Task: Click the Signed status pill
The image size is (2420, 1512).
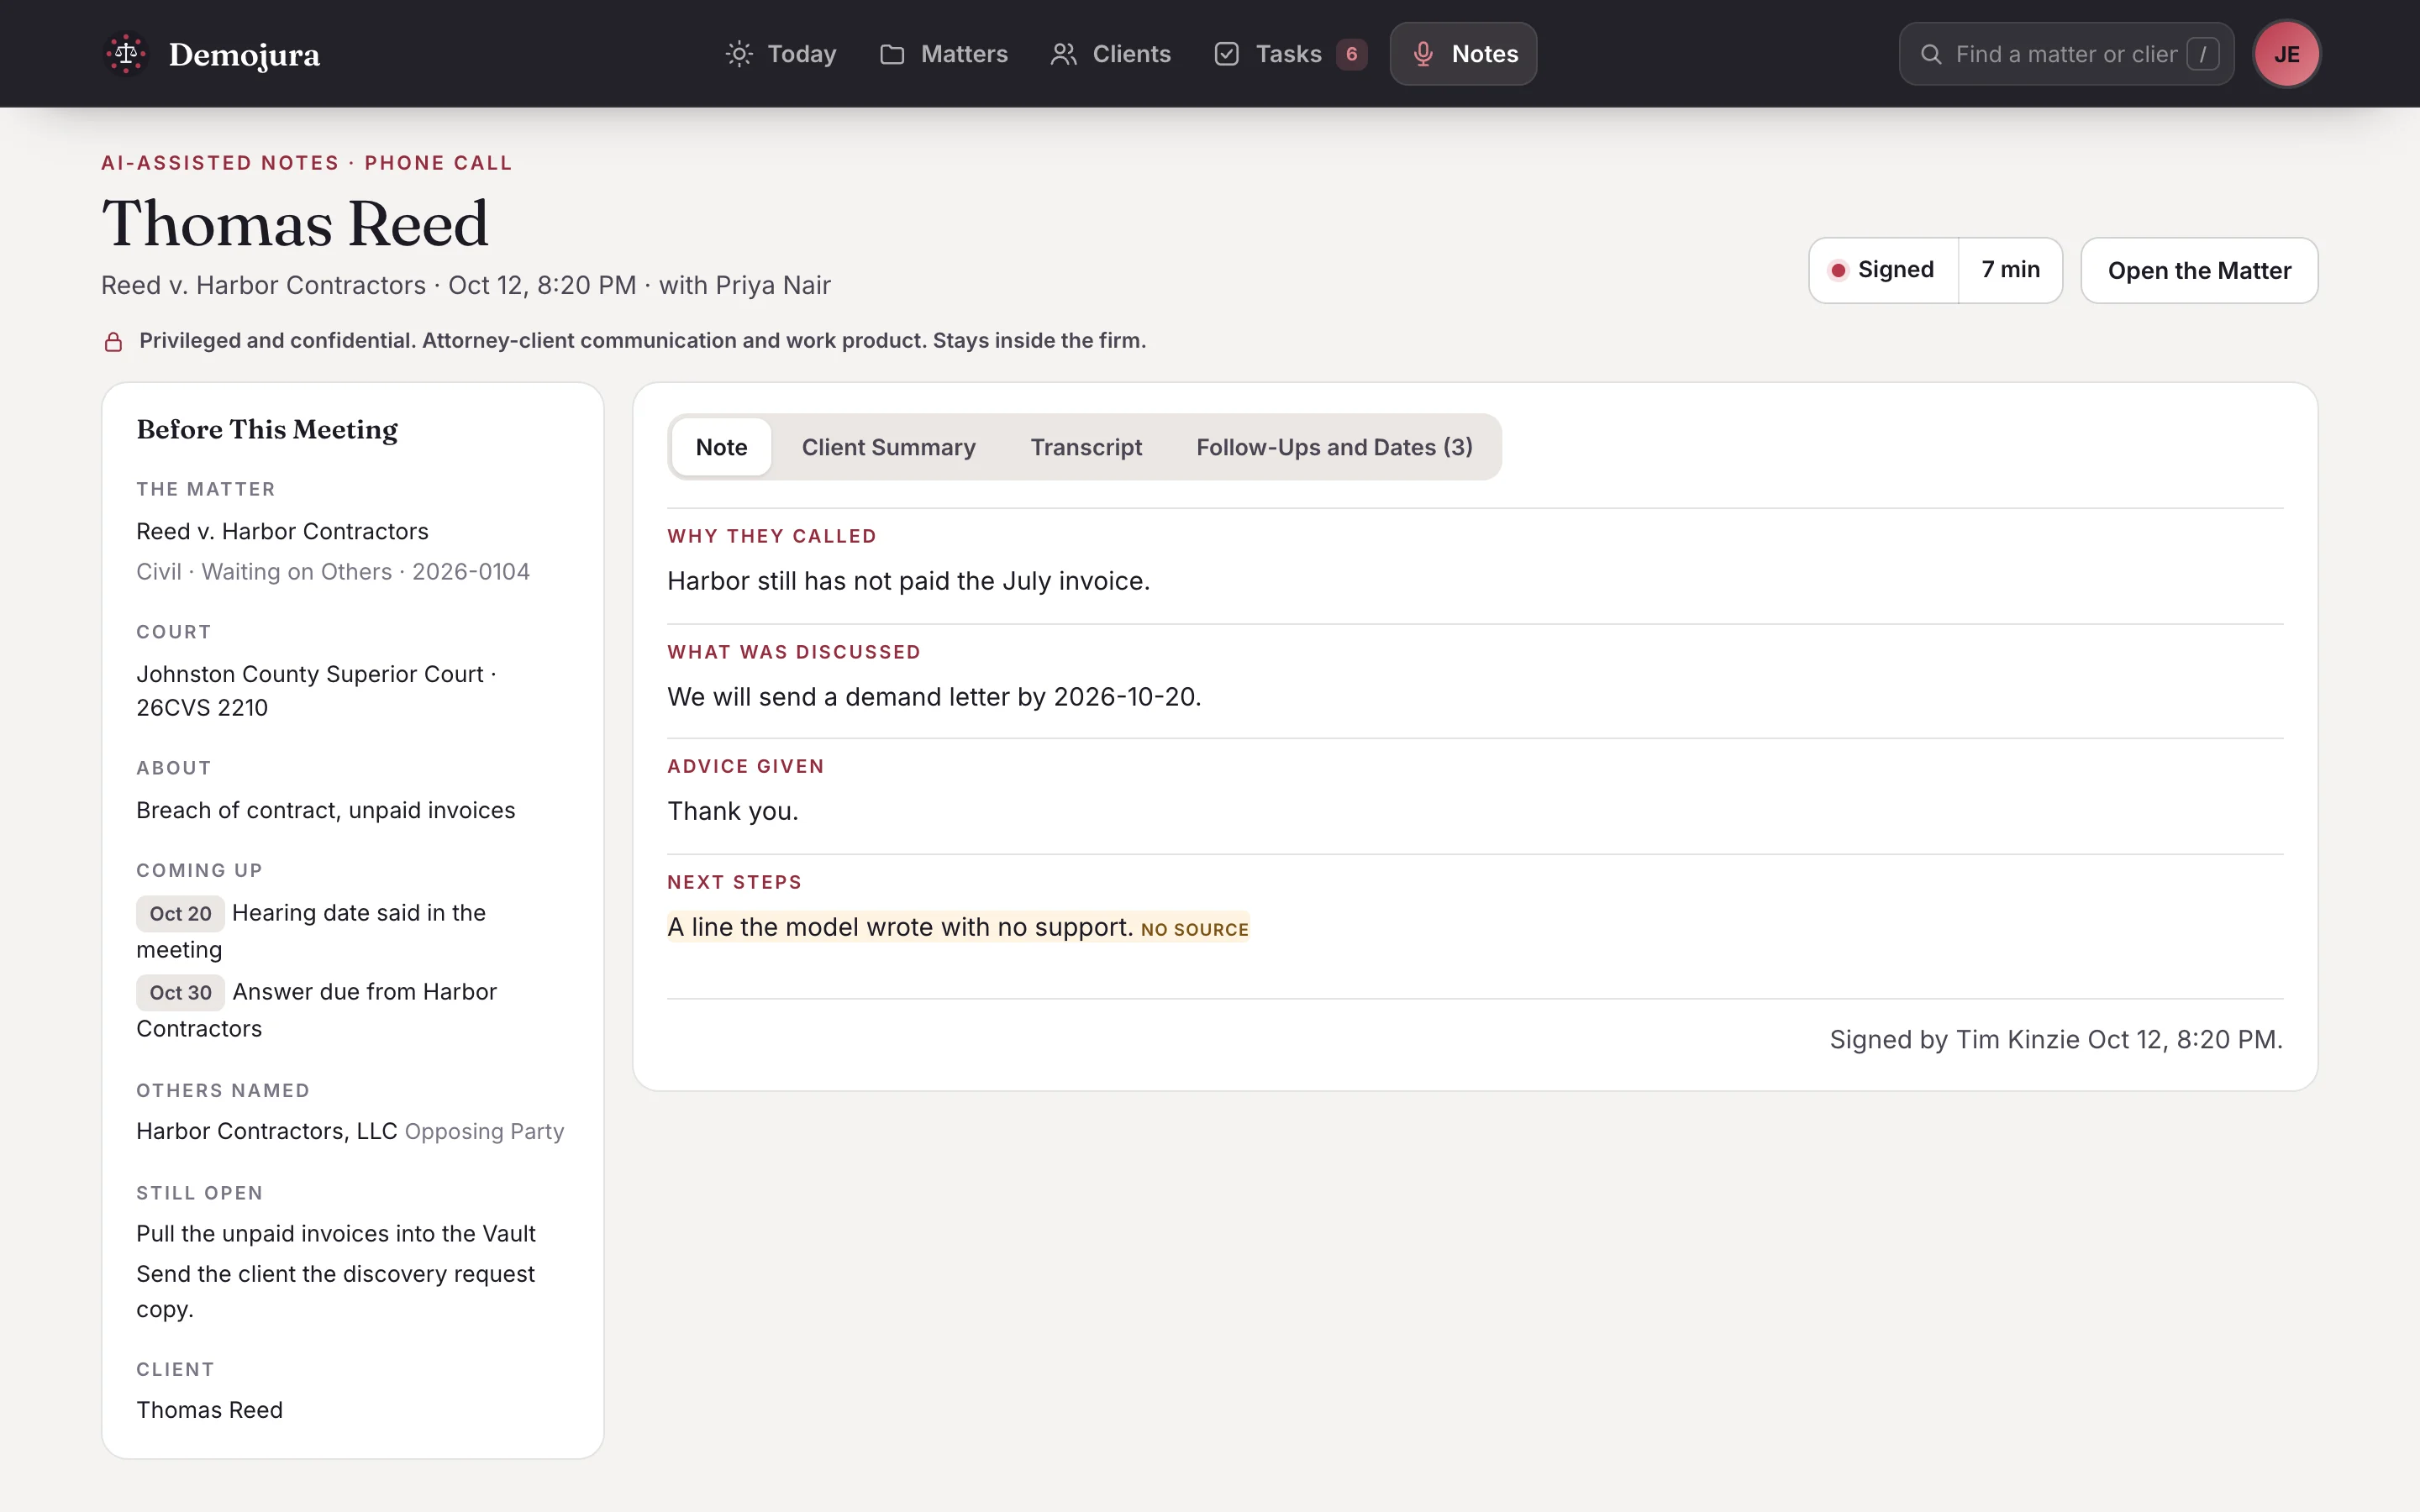Action: point(1883,270)
